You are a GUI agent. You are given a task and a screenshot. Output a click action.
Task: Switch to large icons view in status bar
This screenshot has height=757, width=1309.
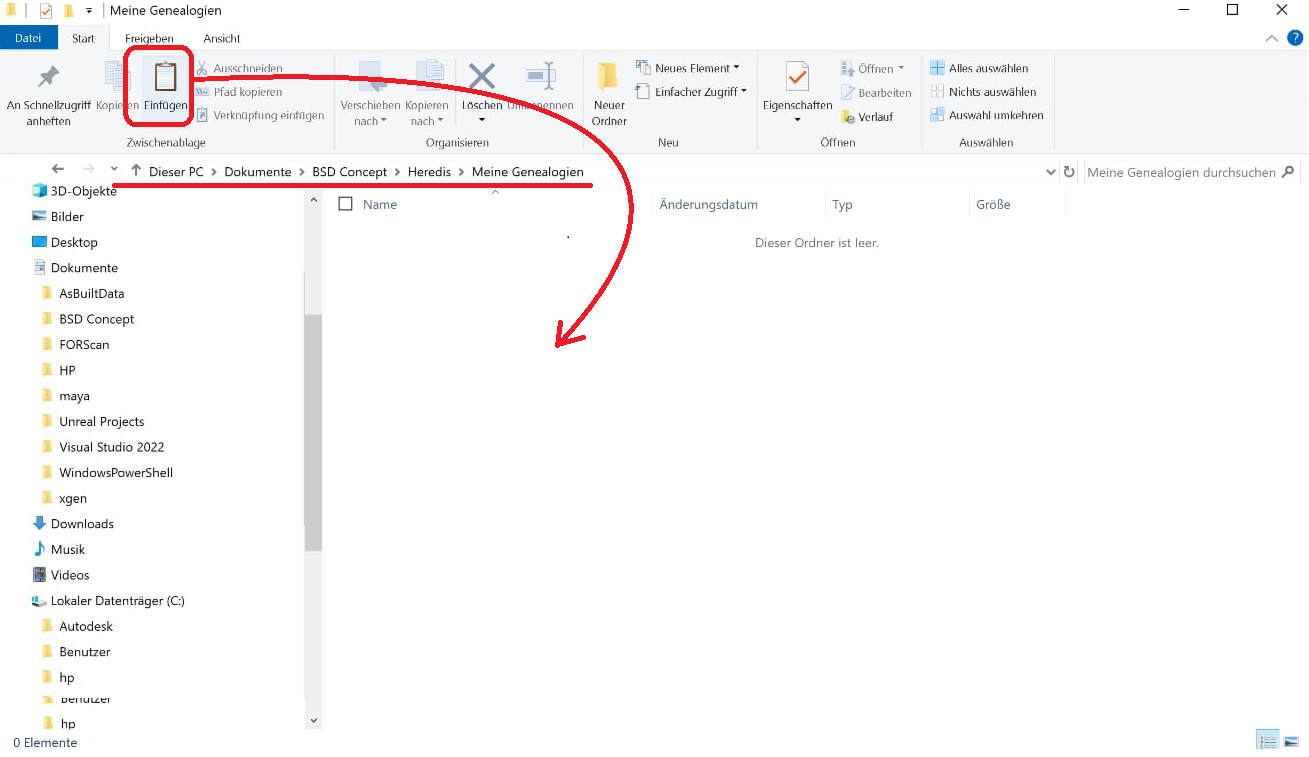tap(1291, 741)
